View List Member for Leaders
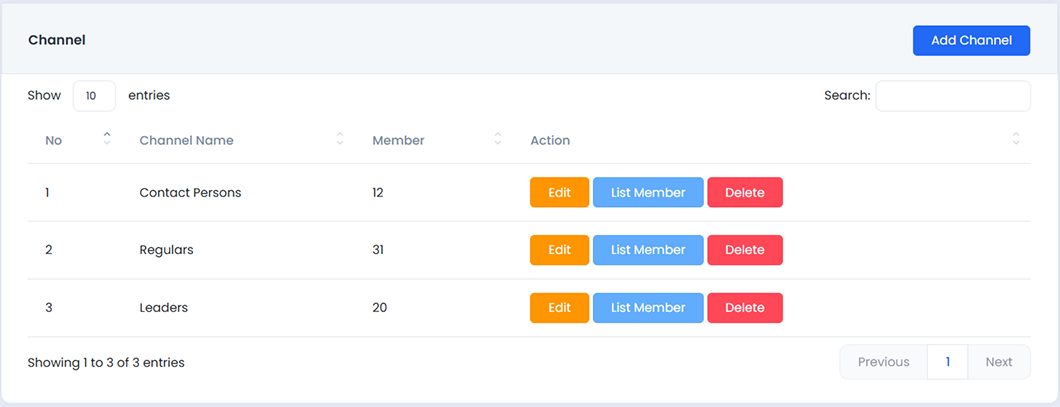The width and height of the screenshot is (1060, 407). [648, 308]
